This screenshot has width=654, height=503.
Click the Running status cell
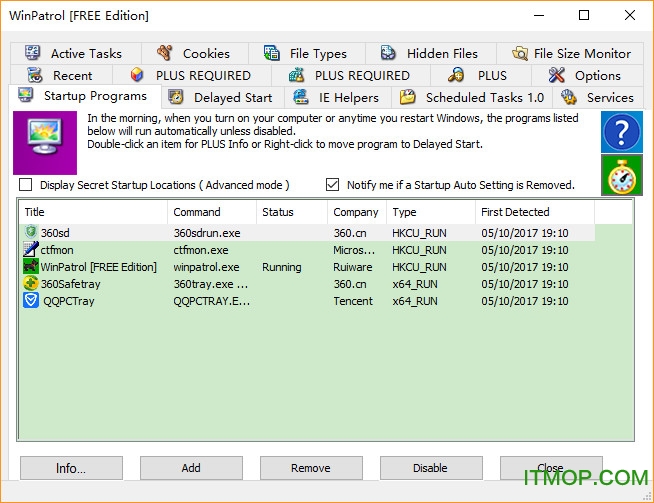click(x=282, y=267)
